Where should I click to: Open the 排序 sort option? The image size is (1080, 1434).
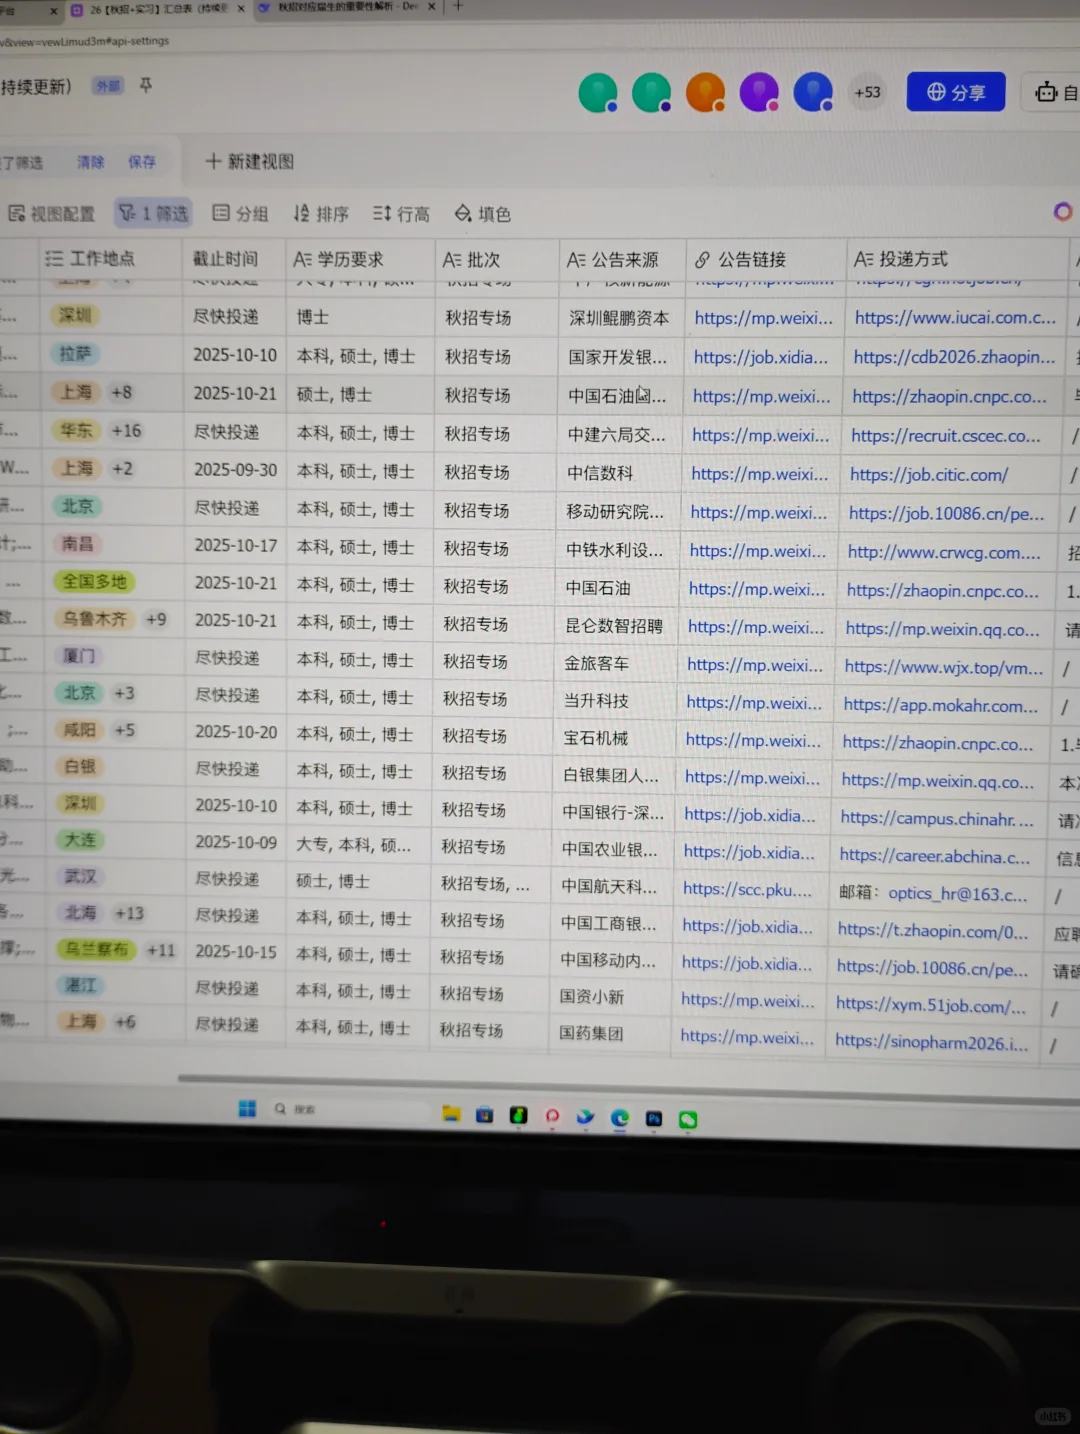point(322,213)
